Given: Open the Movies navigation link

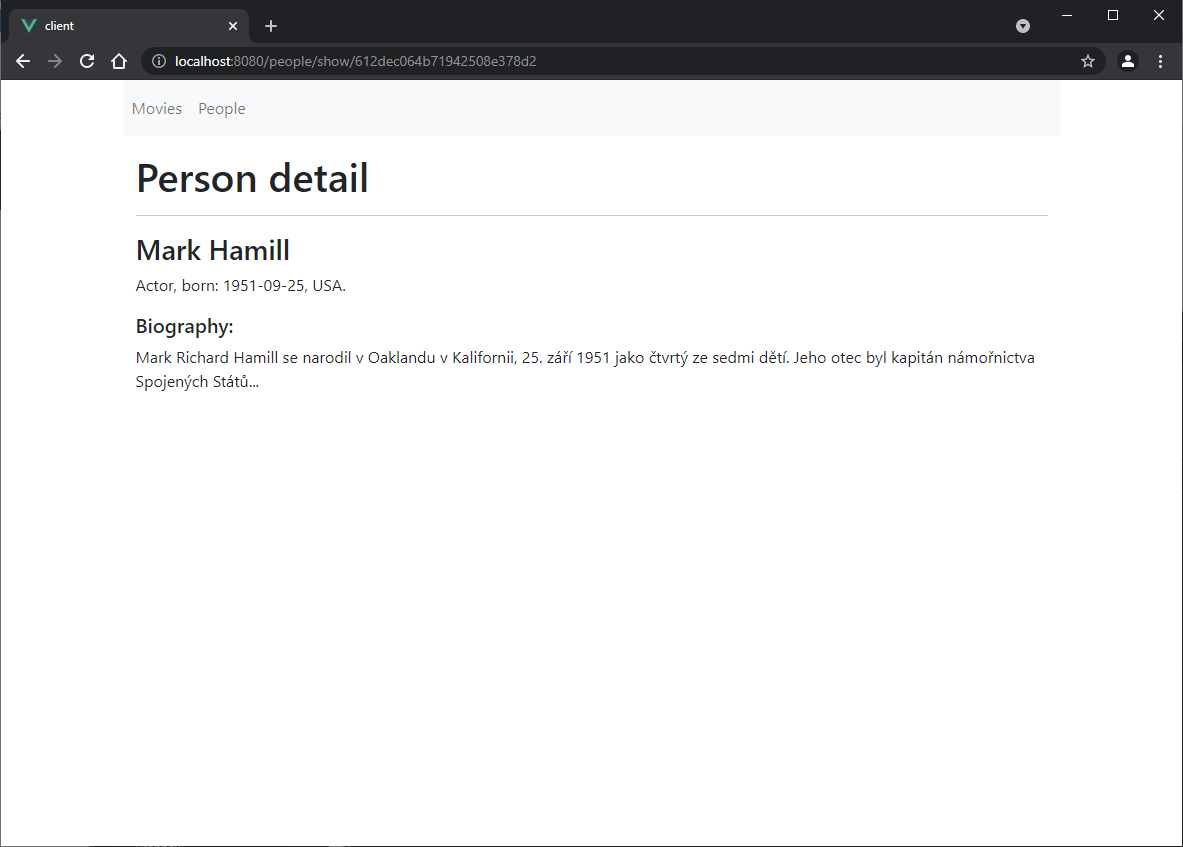Looking at the screenshot, I should coord(157,109).
